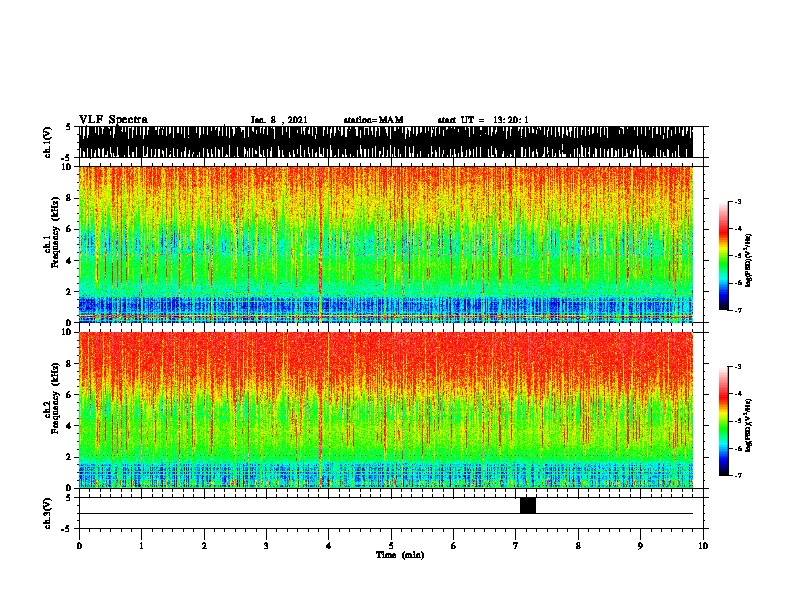Click the ch.1(V) black waveform strip
Screen dimensions: 792x612
(385, 142)
